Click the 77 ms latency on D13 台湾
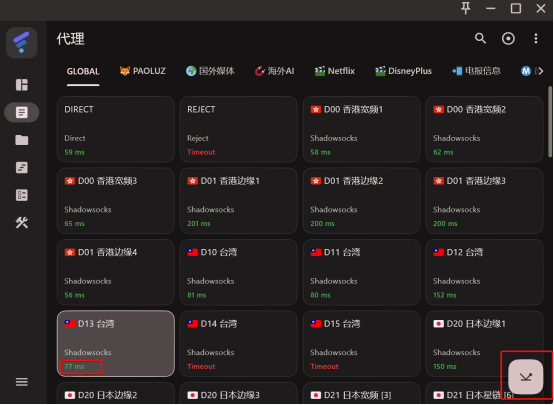The image size is (554, 405). point(75,366)
